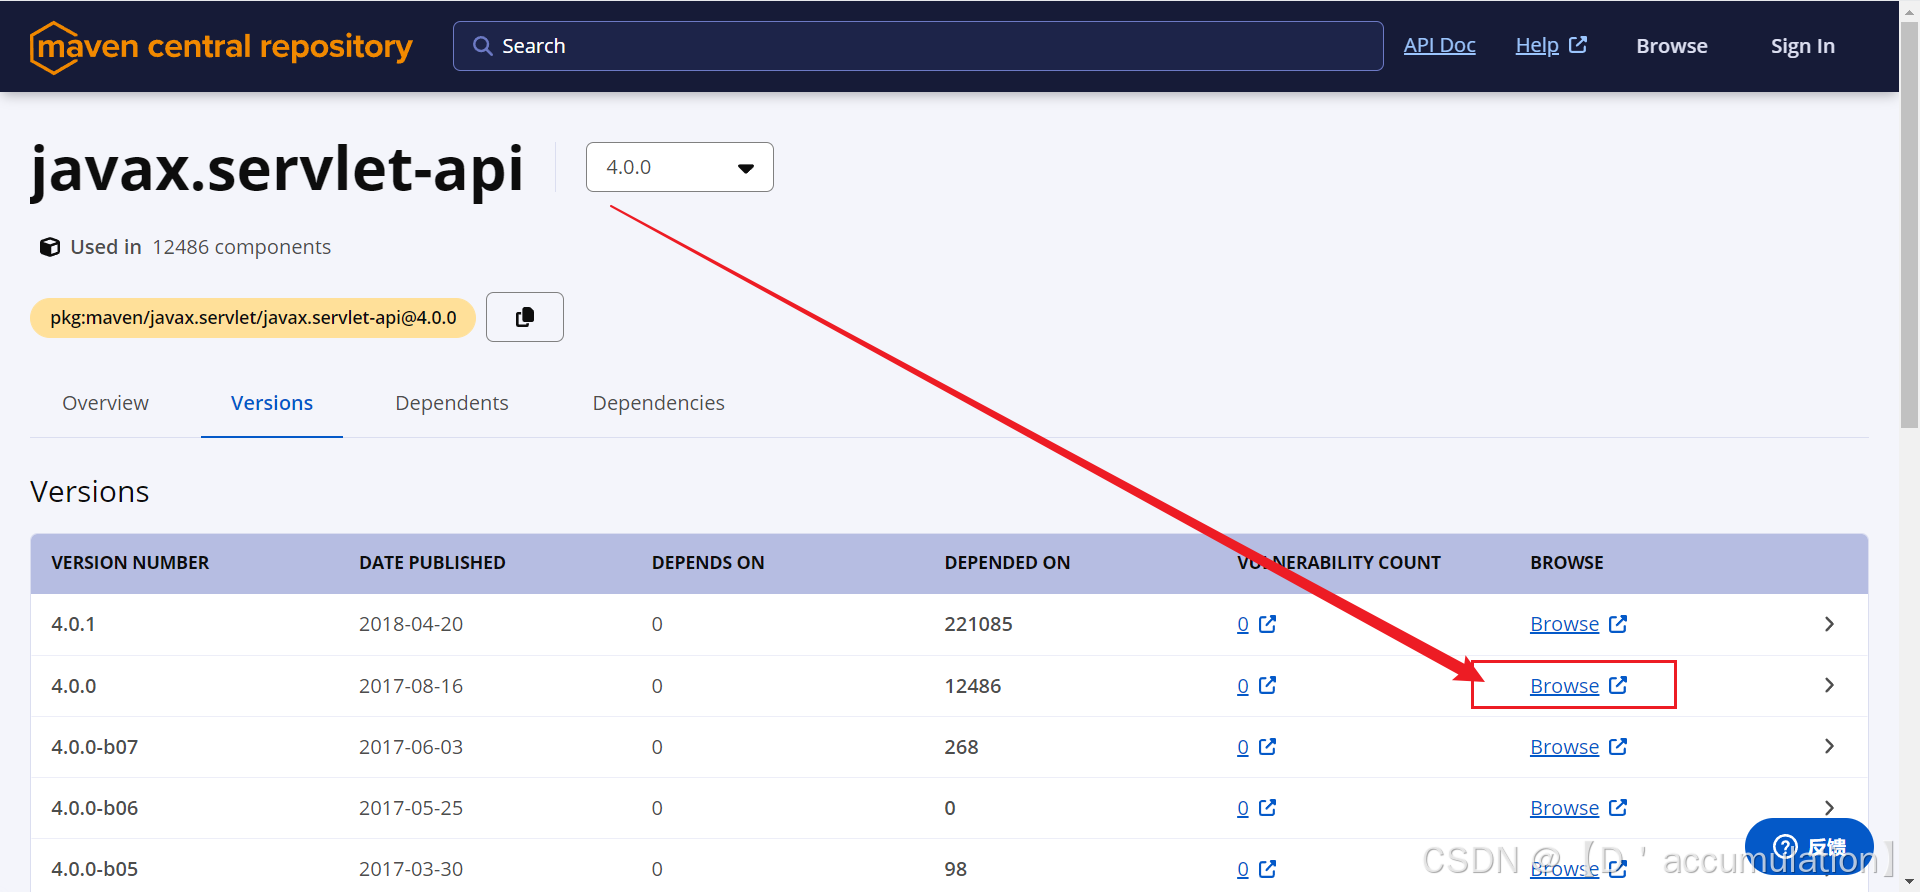Focus the Search input field

click(918, 46)
